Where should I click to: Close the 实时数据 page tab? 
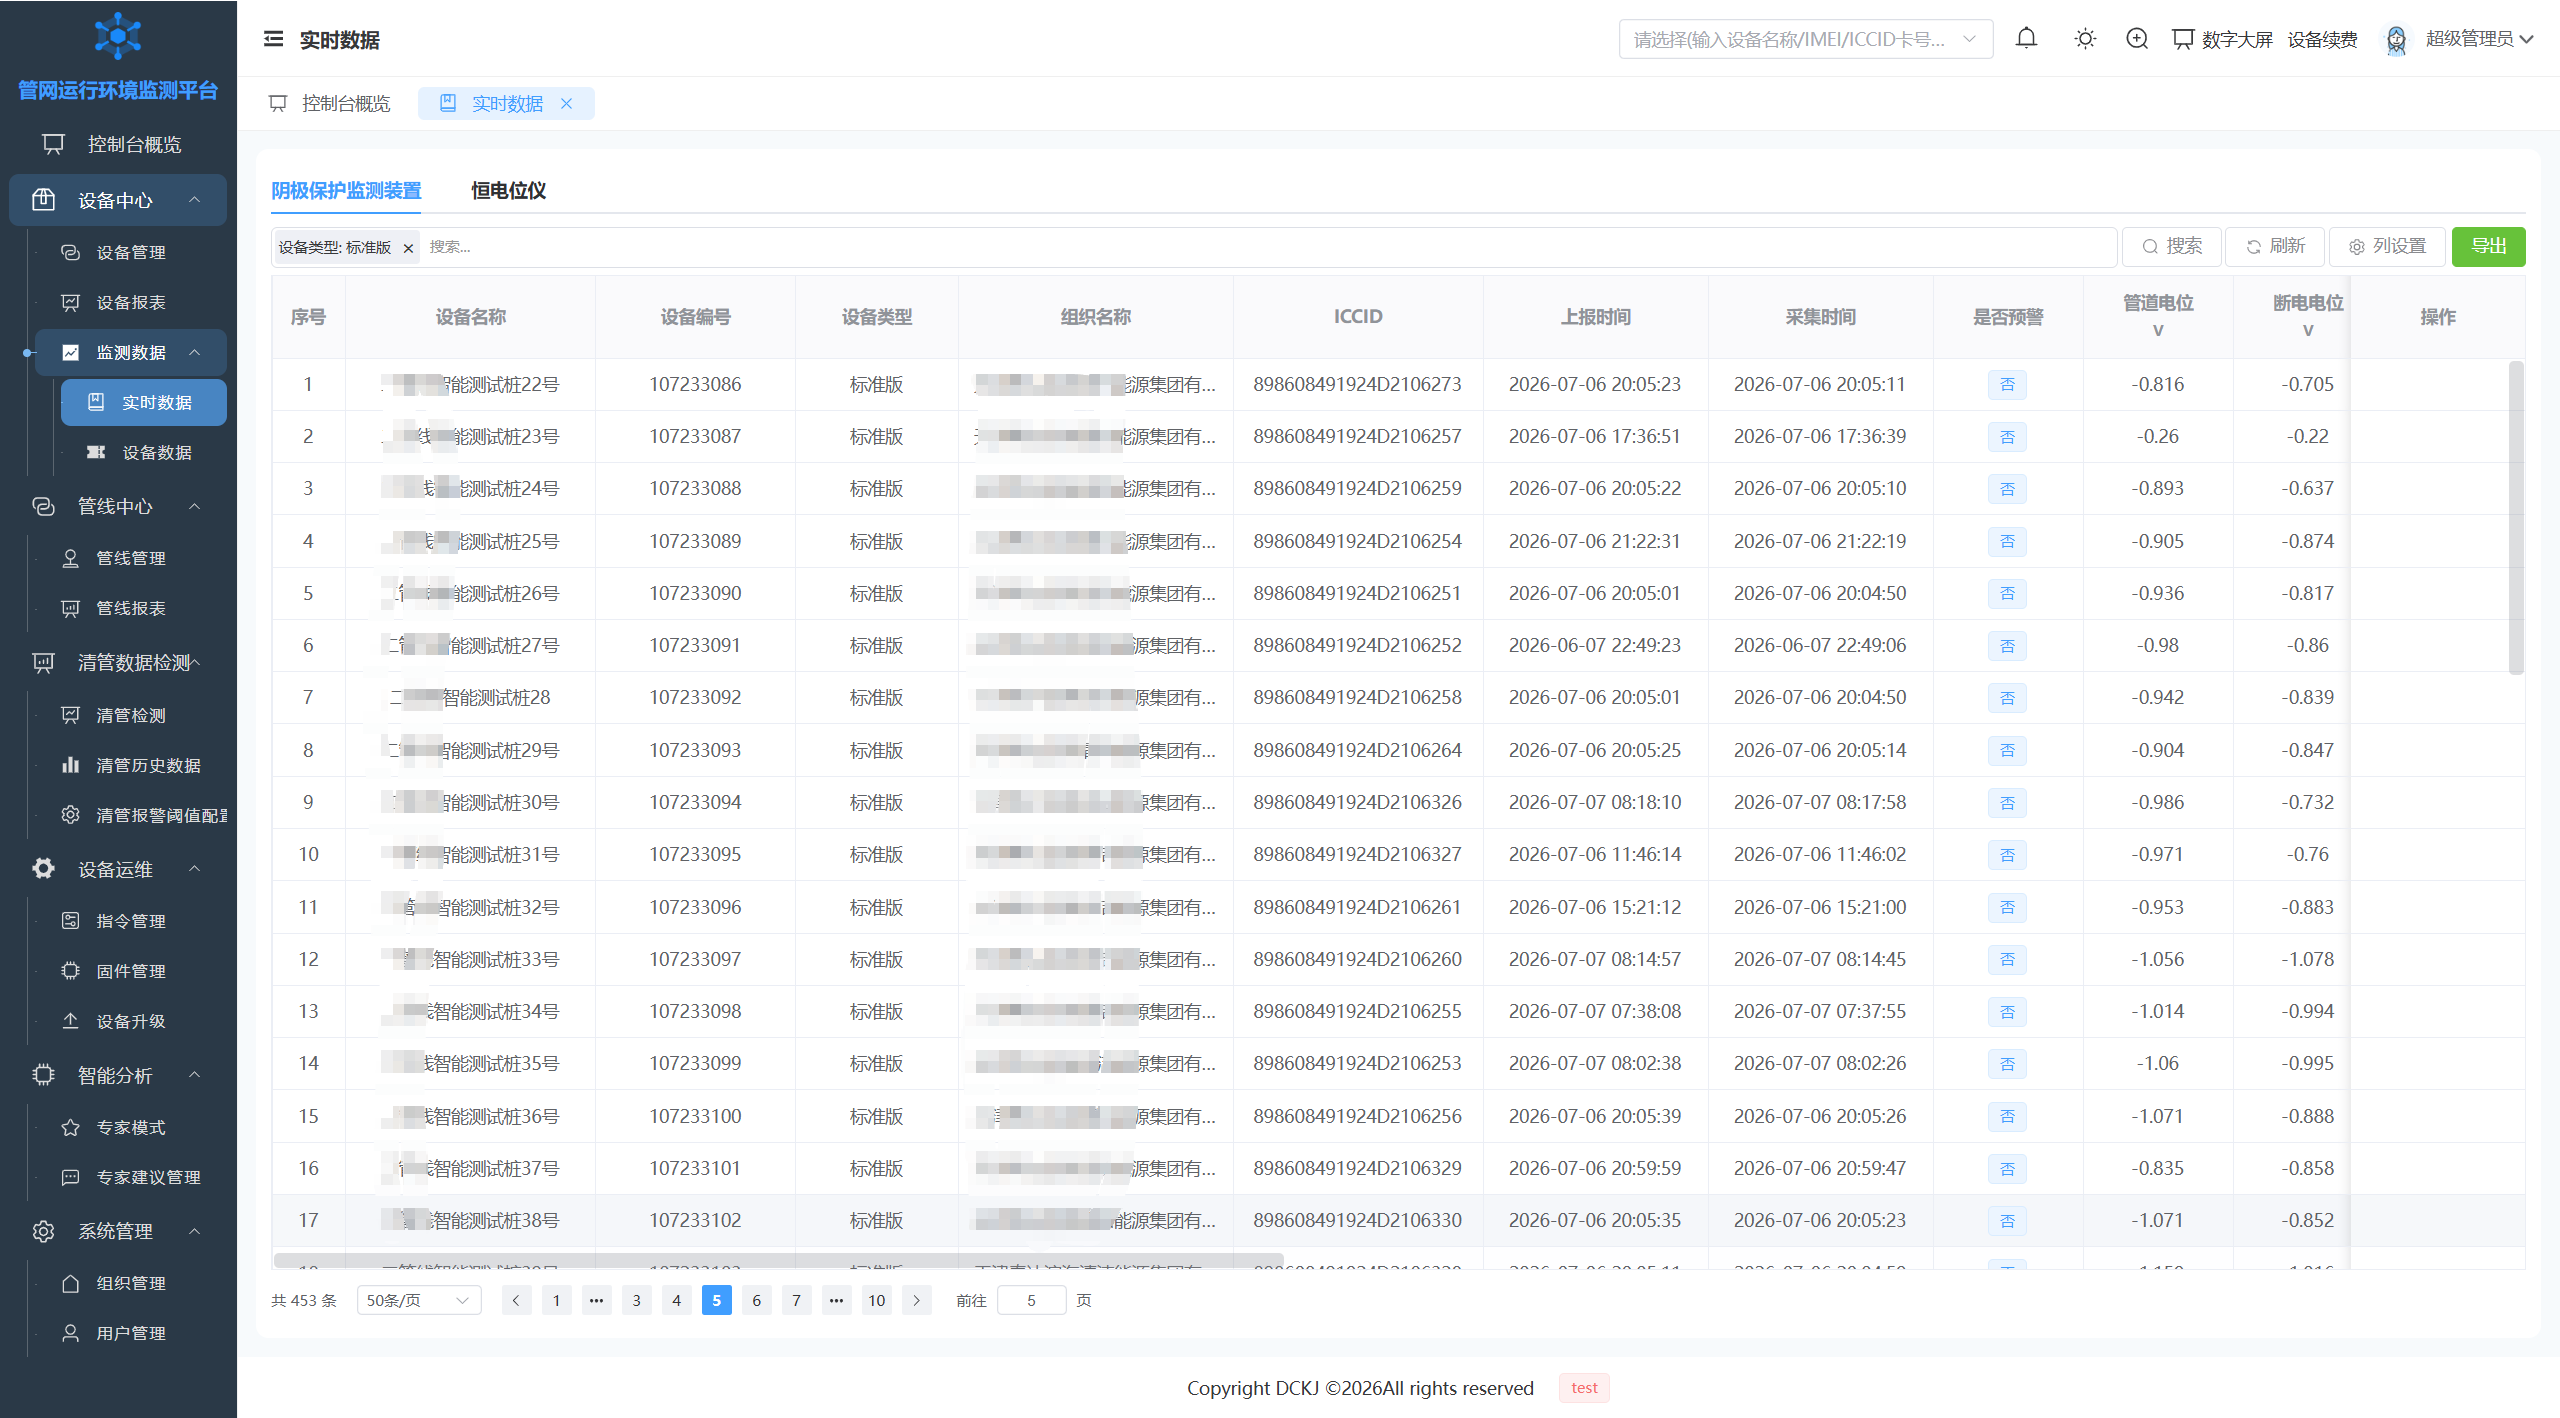[566, 103]
